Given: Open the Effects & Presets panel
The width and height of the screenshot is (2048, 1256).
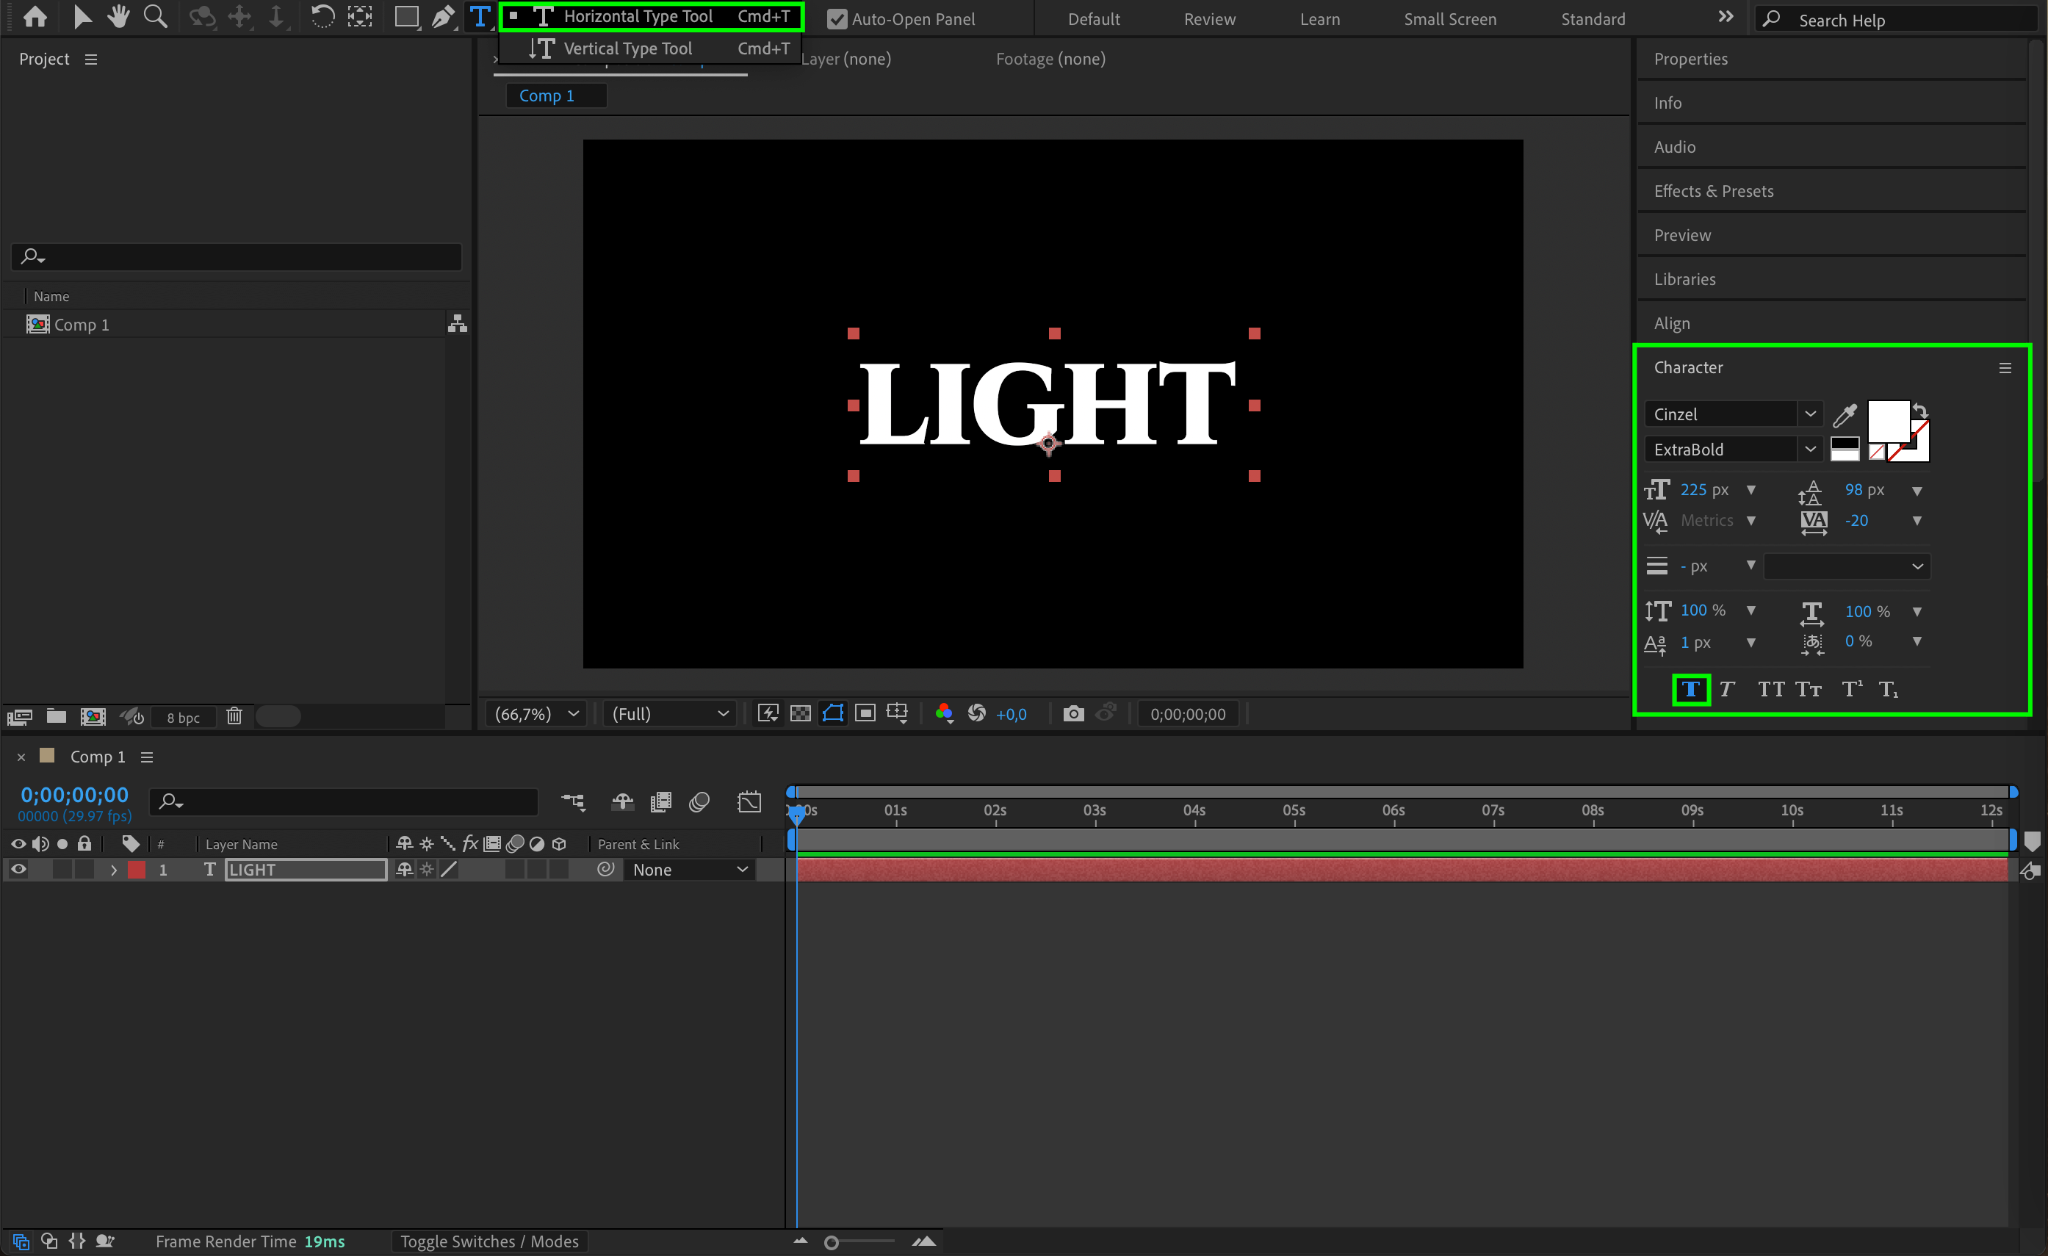Looking at the screenshot, I should (1713, 191).
